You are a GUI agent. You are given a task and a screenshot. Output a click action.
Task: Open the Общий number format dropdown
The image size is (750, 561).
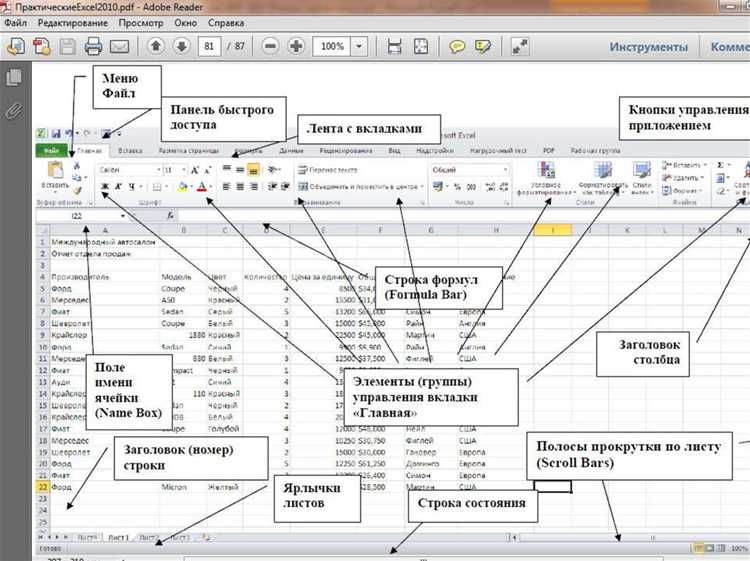pyautogui.click(x=506, y=170)
